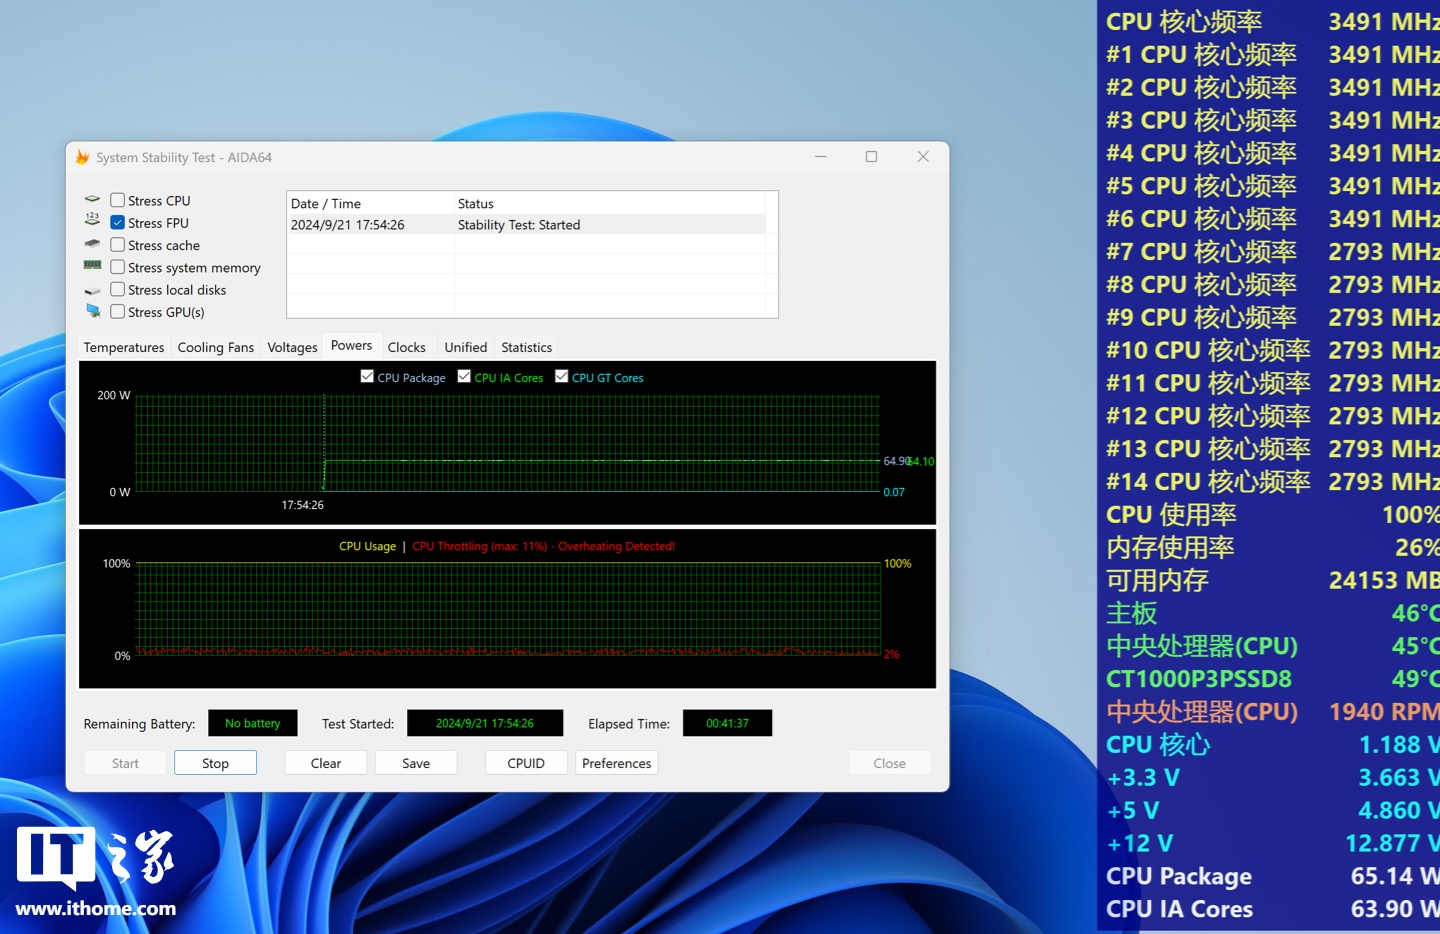Click the Stress FPU 123 icon

(92, 222)
